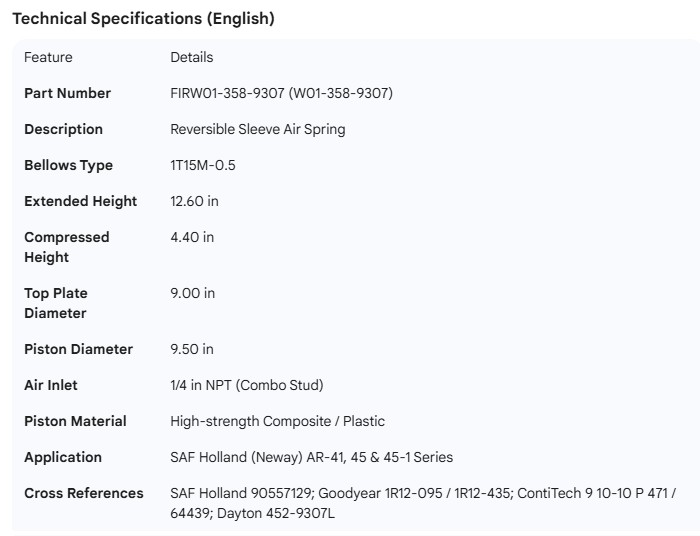Click the Part Number row label
This screenshot has width=700, height=536.
click(x=67, y=93)
